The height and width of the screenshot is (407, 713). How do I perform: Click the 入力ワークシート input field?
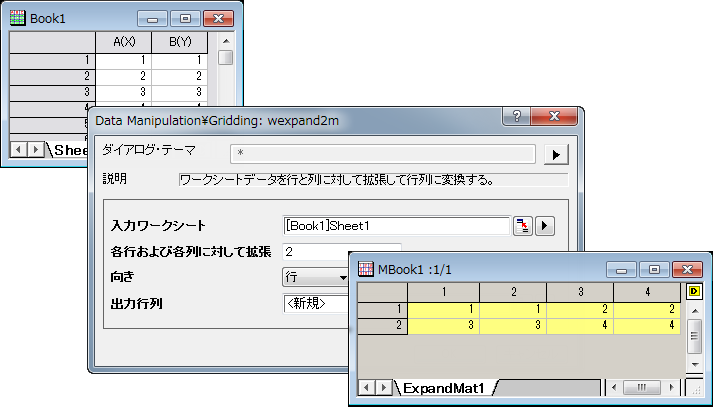(397, 226)
